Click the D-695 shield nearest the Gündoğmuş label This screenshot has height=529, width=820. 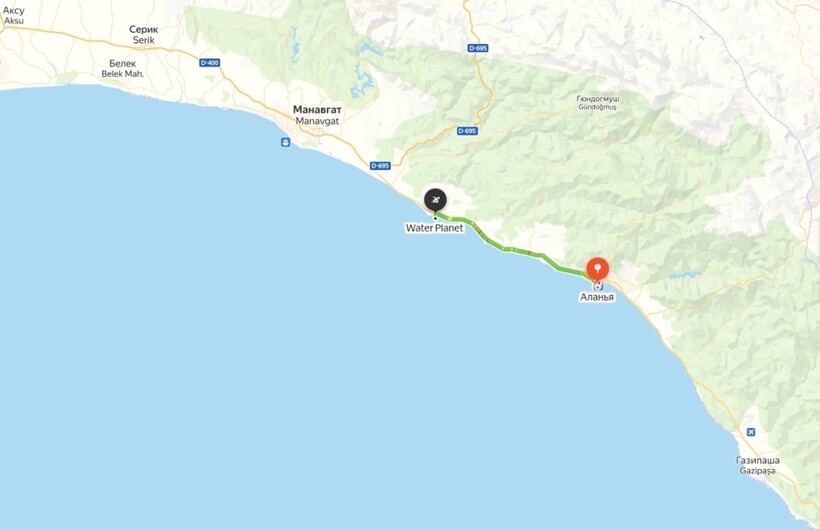click(x=477, y=48)
